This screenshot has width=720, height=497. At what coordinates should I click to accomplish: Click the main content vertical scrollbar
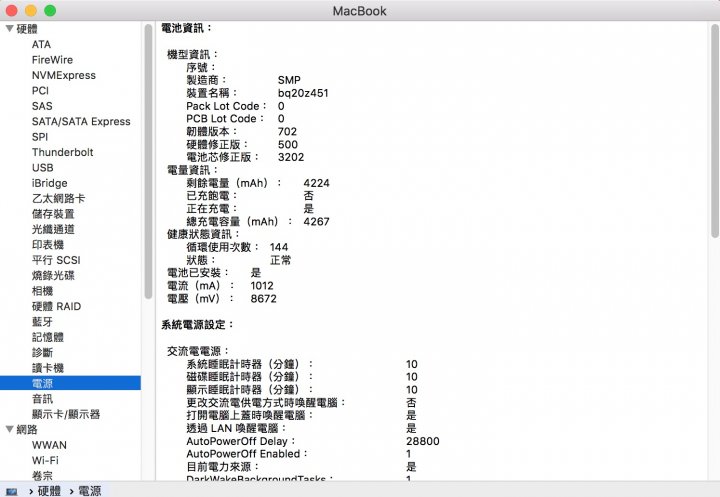click(x=714, y=131)
